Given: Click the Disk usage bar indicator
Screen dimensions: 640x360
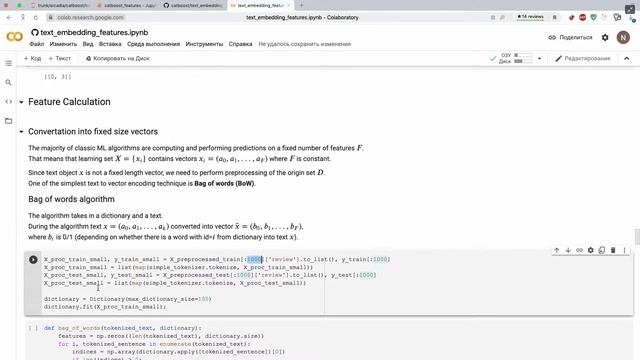Looking at the screenshot, I should pyautogui.click(x=523, y=61).
